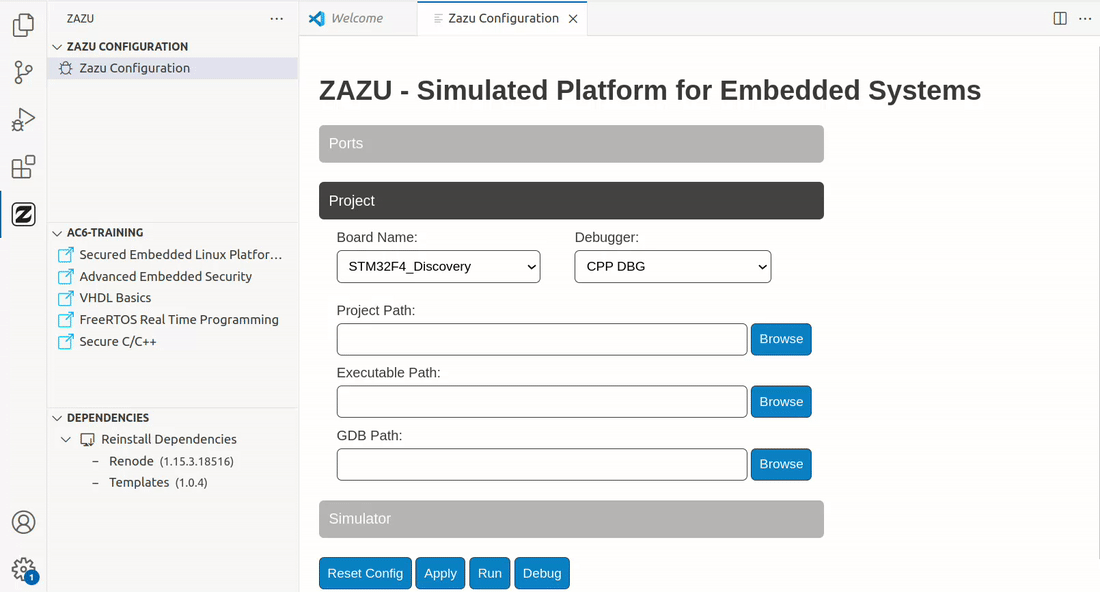Click link icon beside VHDL Basics
Screen dimensions: 1100x592
65,298
